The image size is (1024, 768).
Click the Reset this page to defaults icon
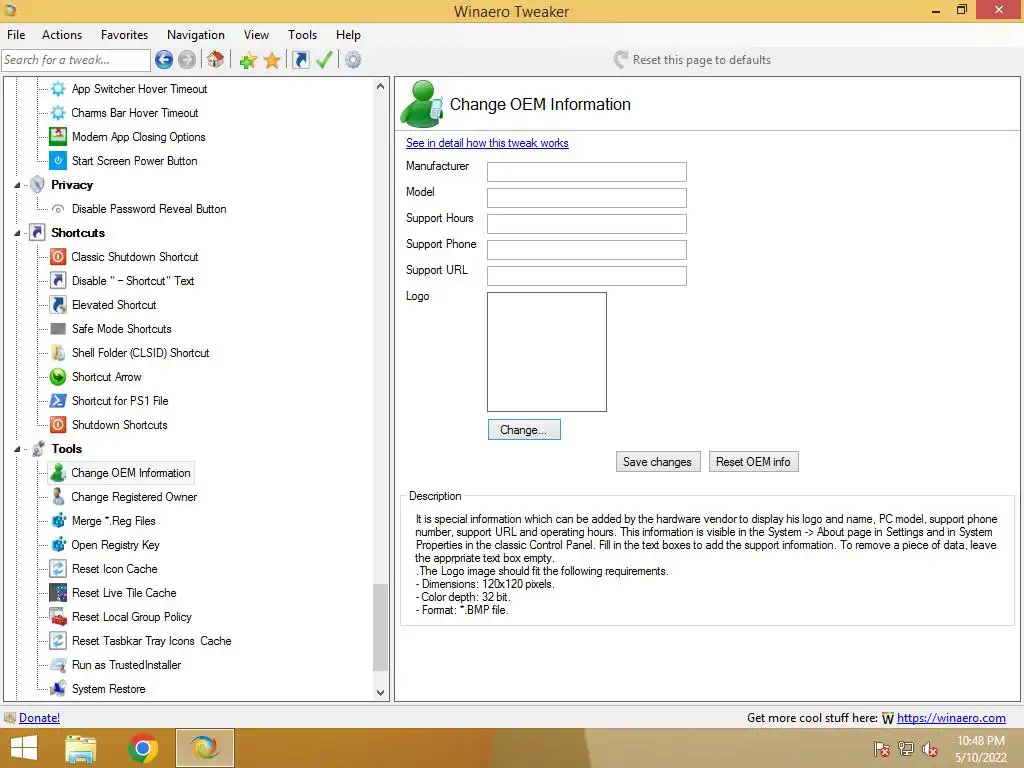621,60
